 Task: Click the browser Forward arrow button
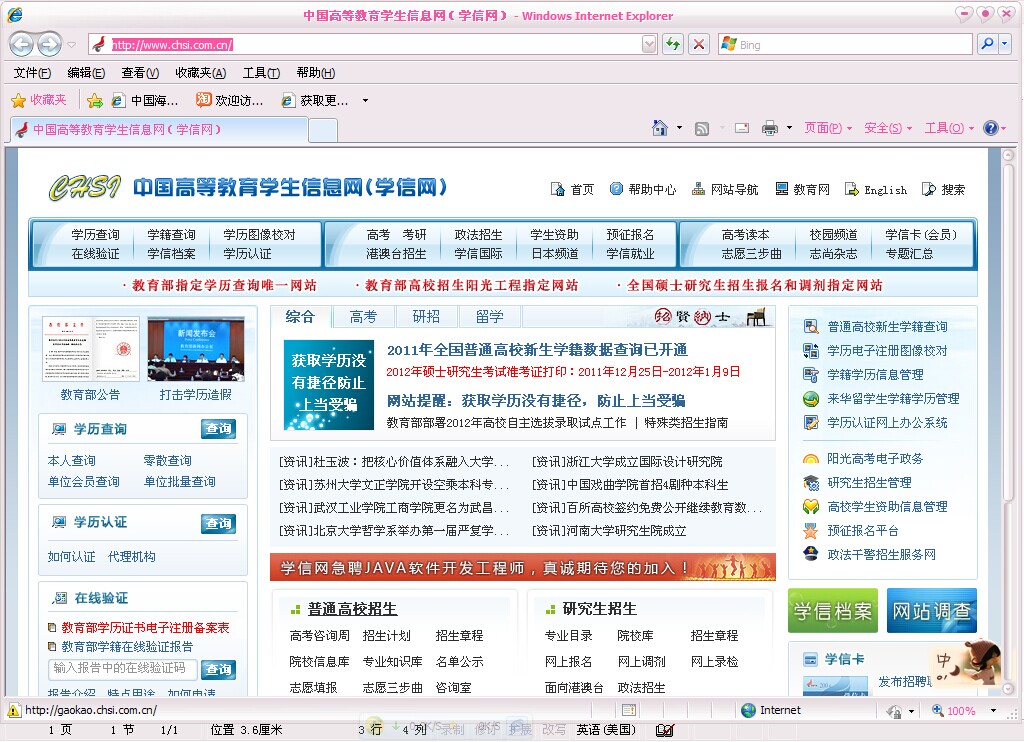[49, 44]
